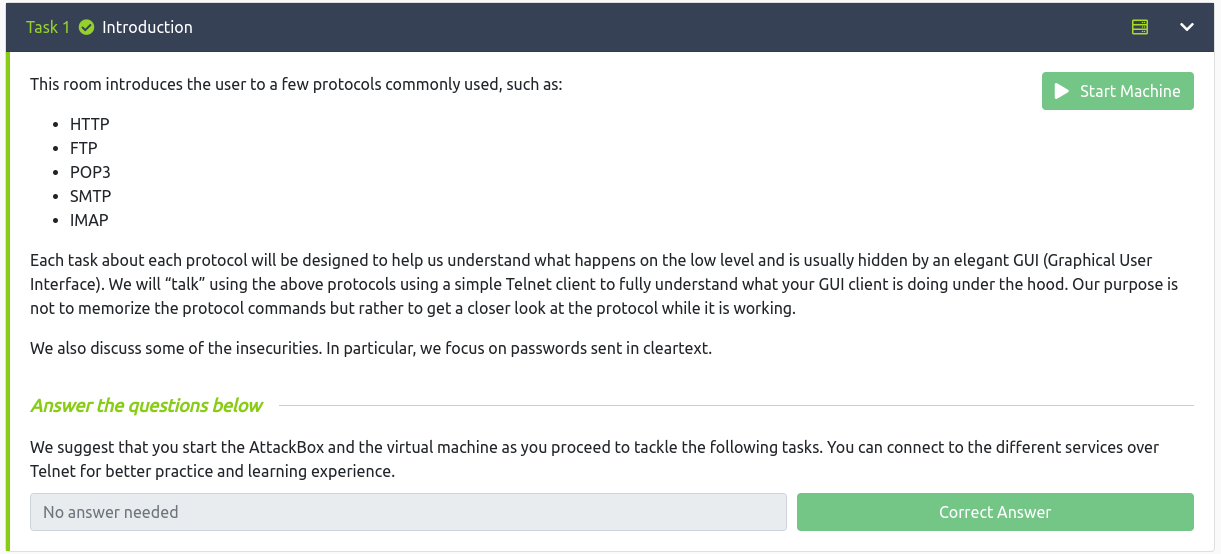This screenshot has width=1221, height=554.
Task: Click the paragraph starting 'Each task about each protocol'
Action: click(600, 284)
